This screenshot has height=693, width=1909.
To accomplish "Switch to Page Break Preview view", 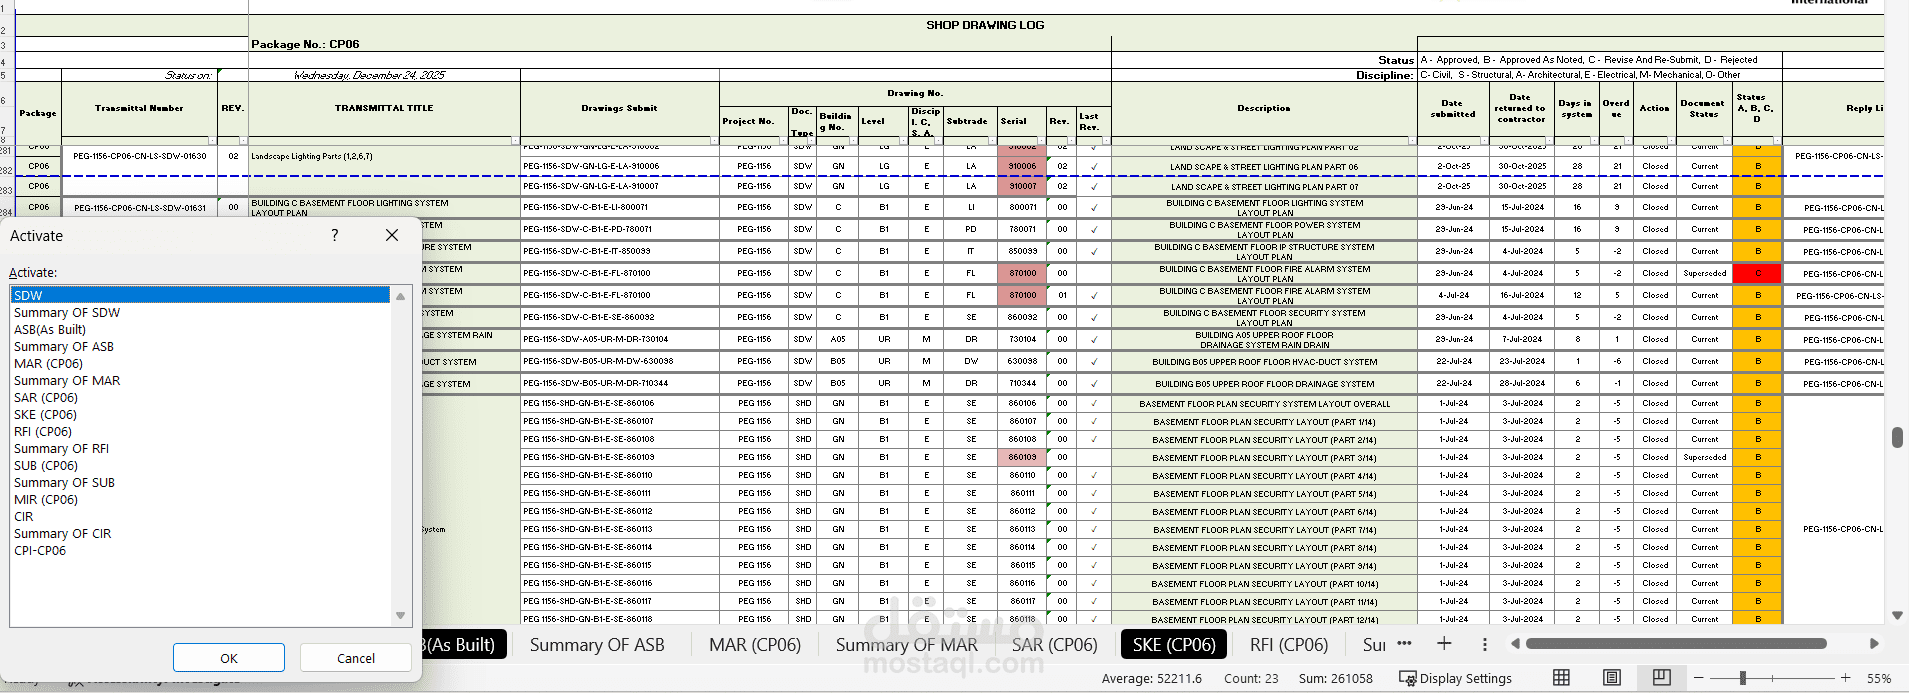I will [x=1661, y=677].
